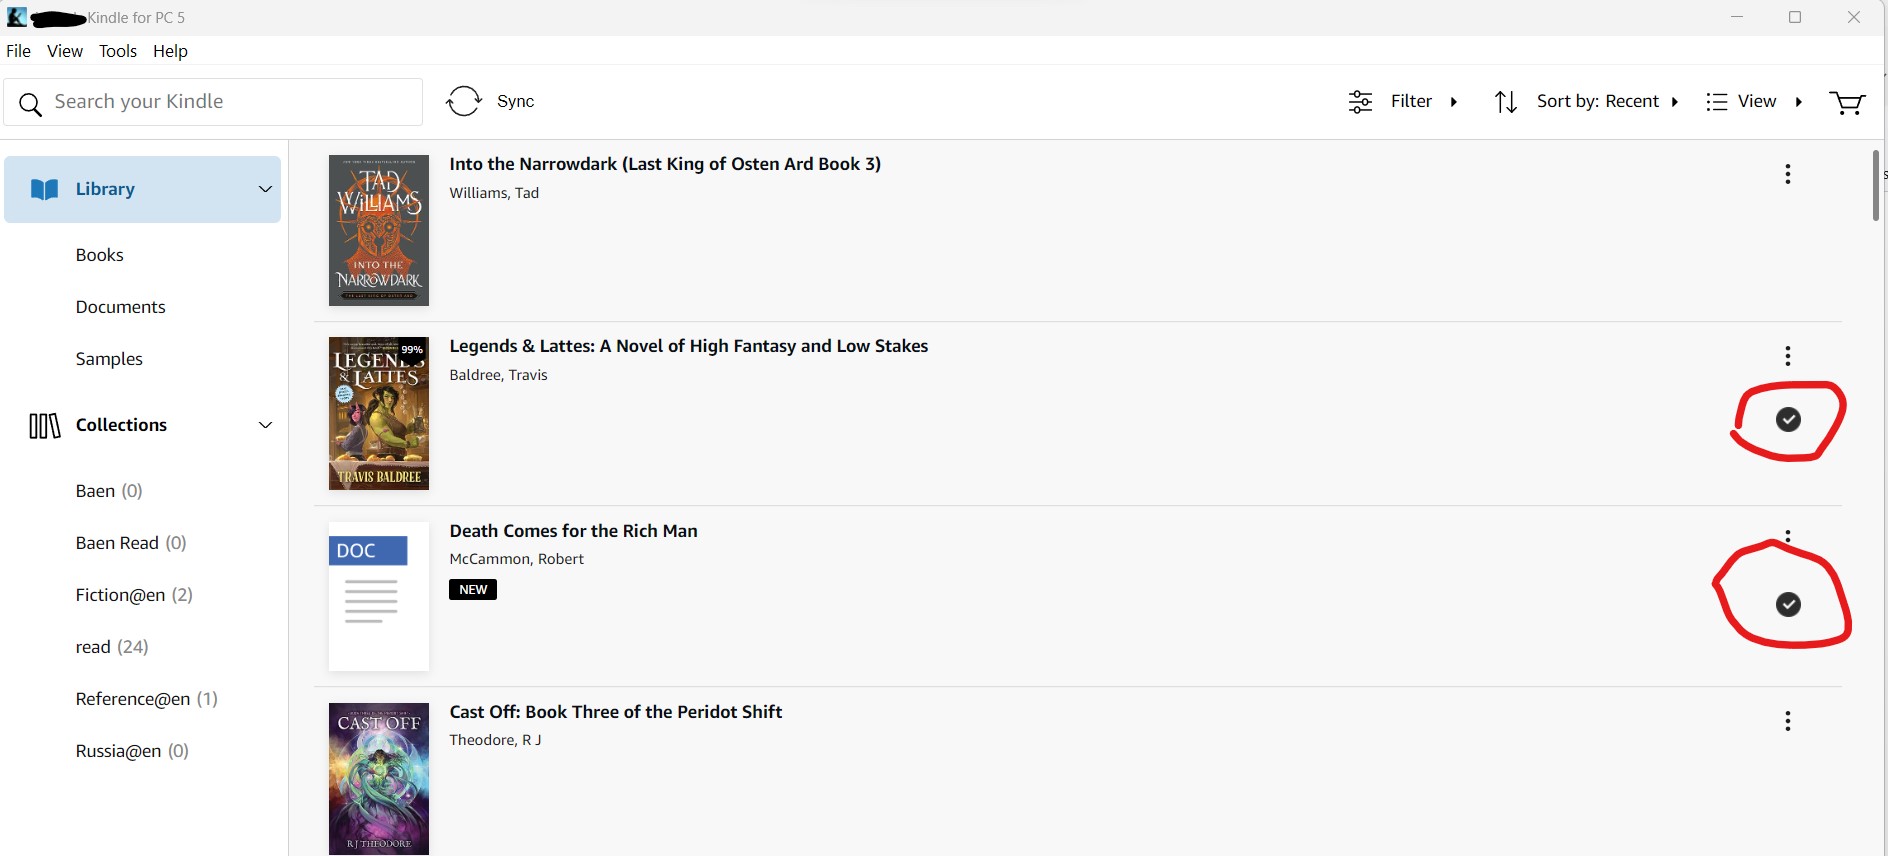Collapse the Library section chevron
1888x856 pixels.
click(265, 189)
